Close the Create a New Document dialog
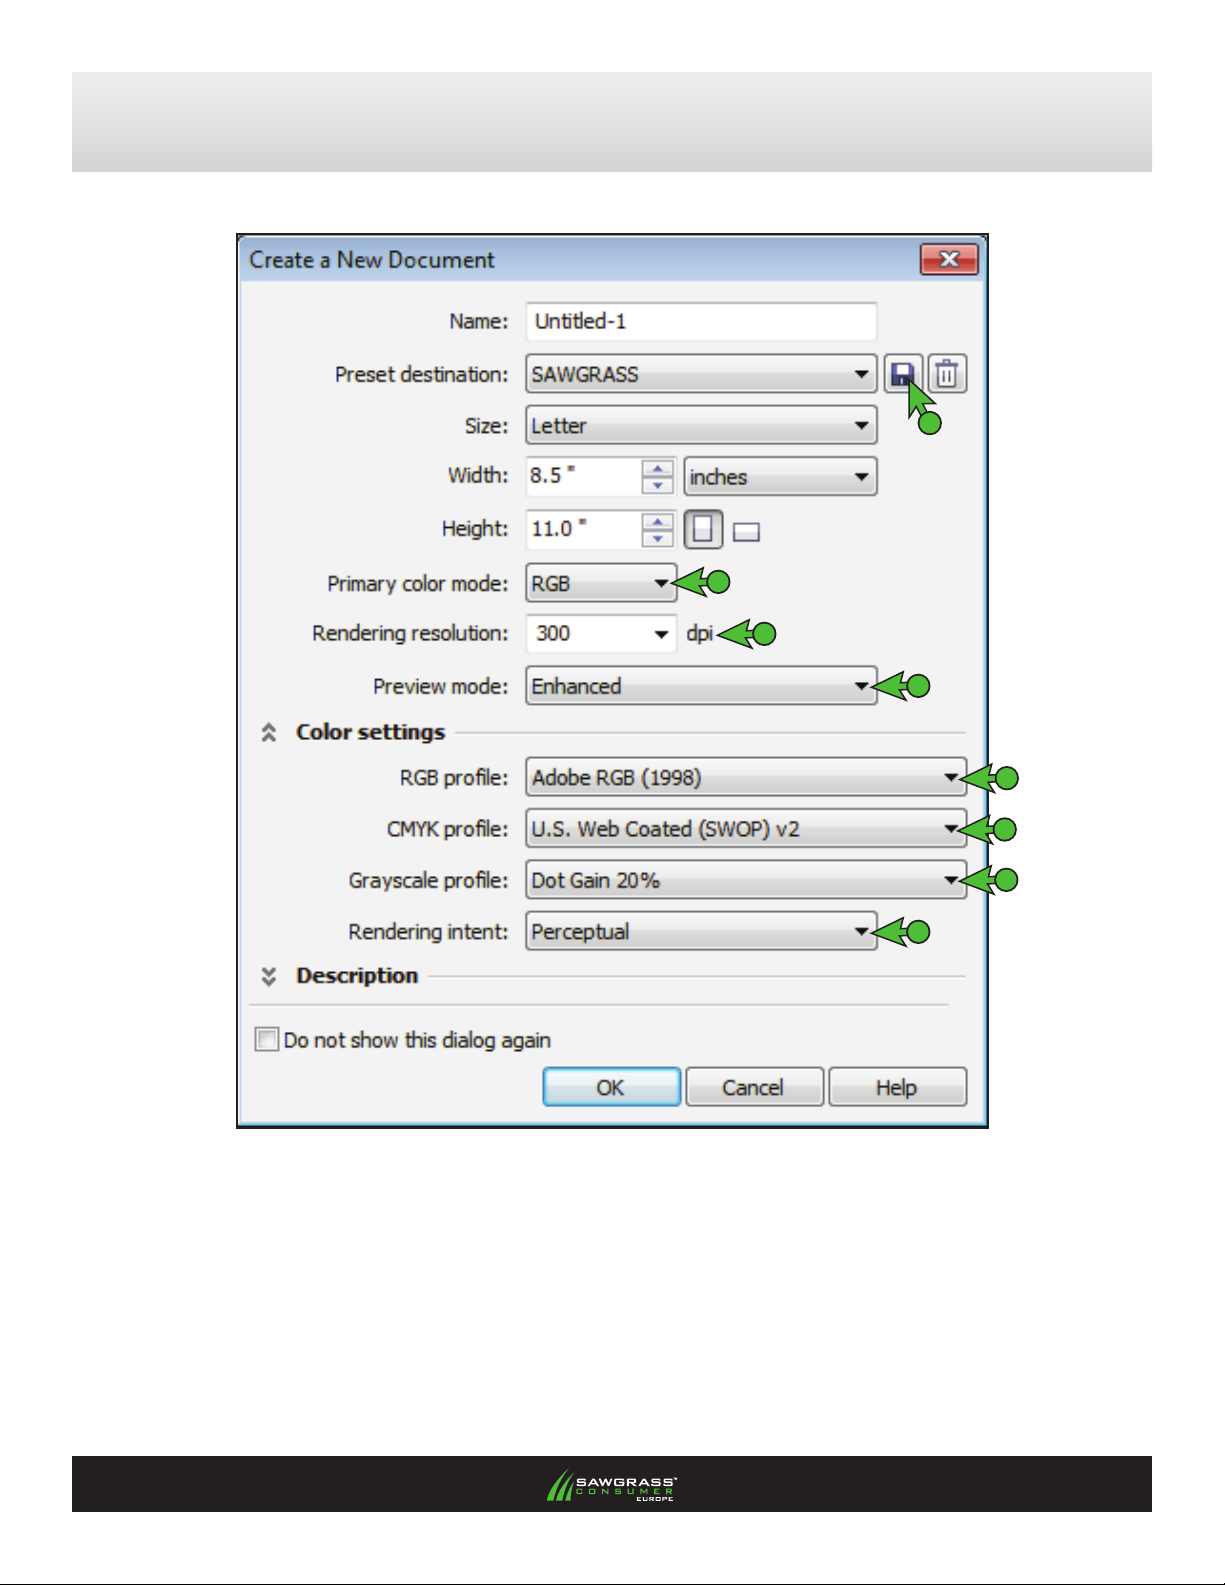This screenshot has height=1585, width=1225. point(948,260)
